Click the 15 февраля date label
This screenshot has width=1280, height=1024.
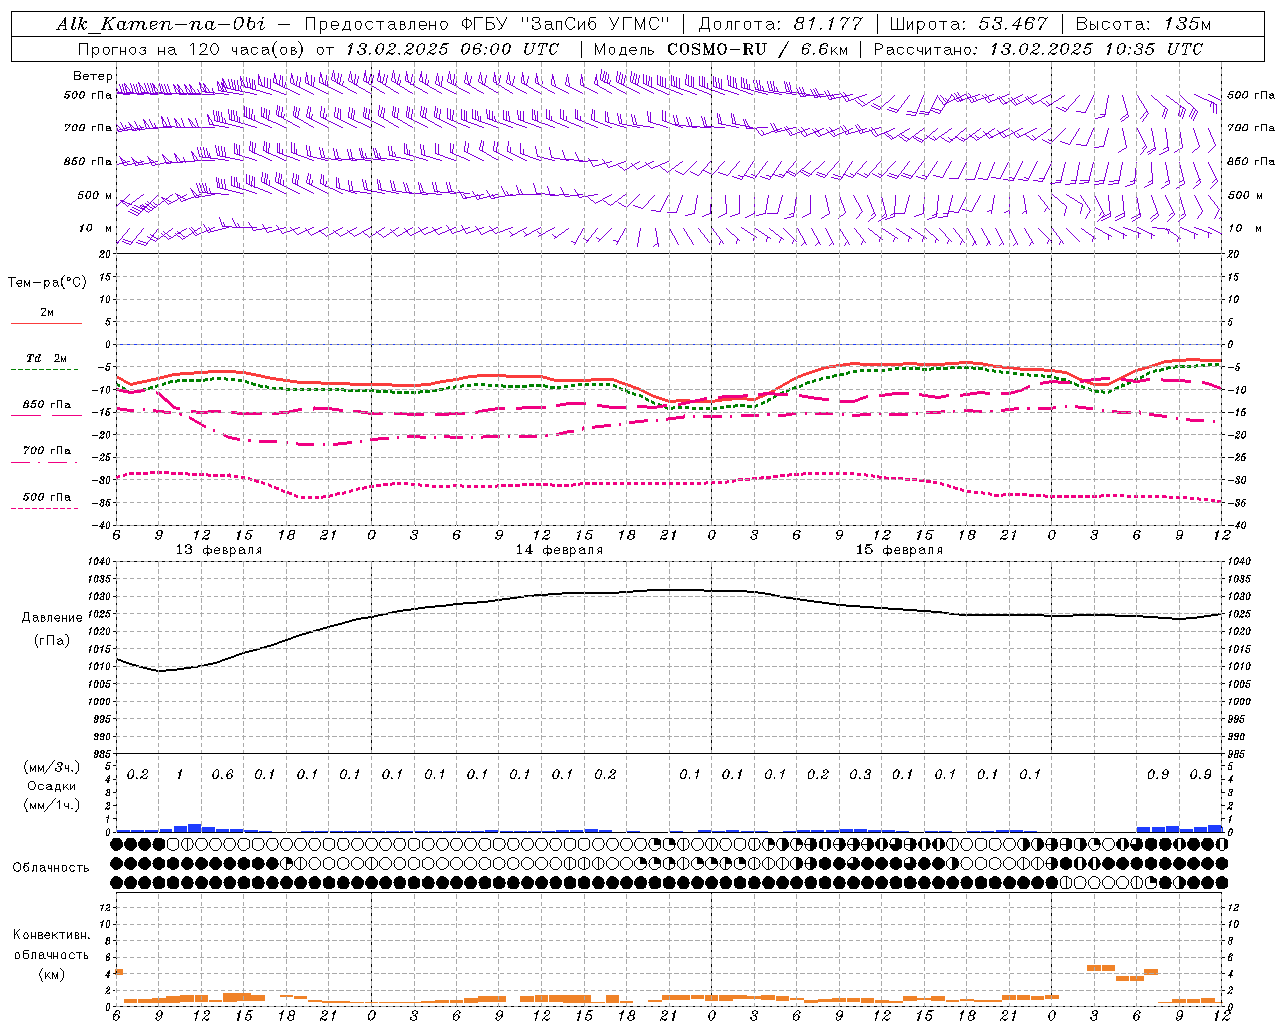(x=899, y=550)
